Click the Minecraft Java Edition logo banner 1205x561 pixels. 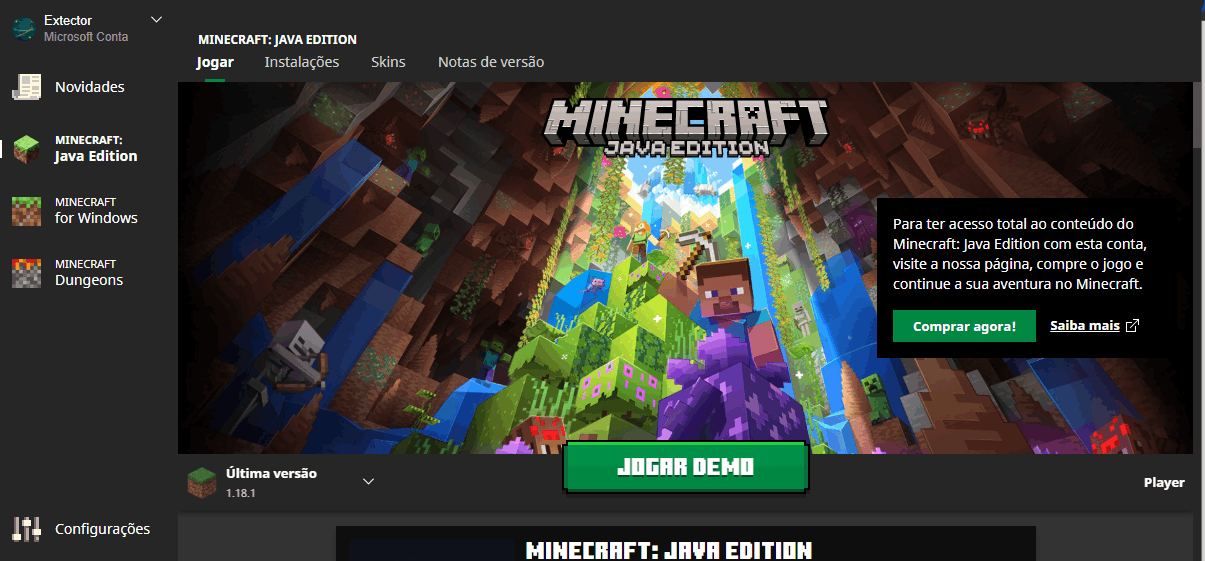click(685, 128)
